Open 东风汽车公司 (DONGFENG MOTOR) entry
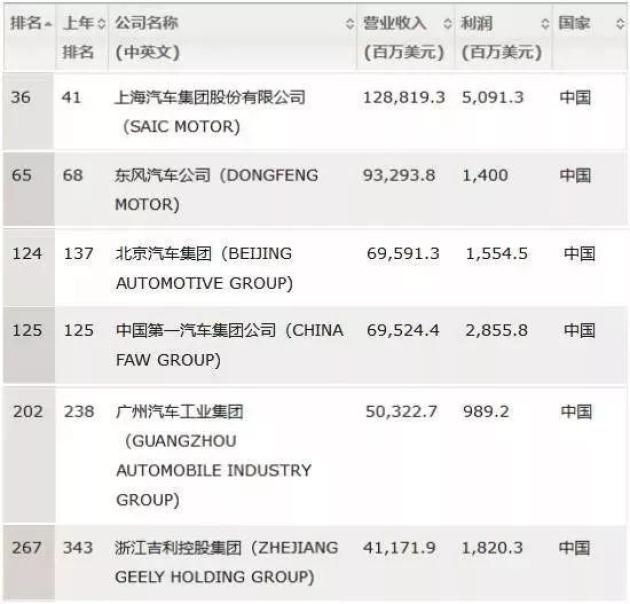This screenshot has height=604, width=630. pos(216,190)
